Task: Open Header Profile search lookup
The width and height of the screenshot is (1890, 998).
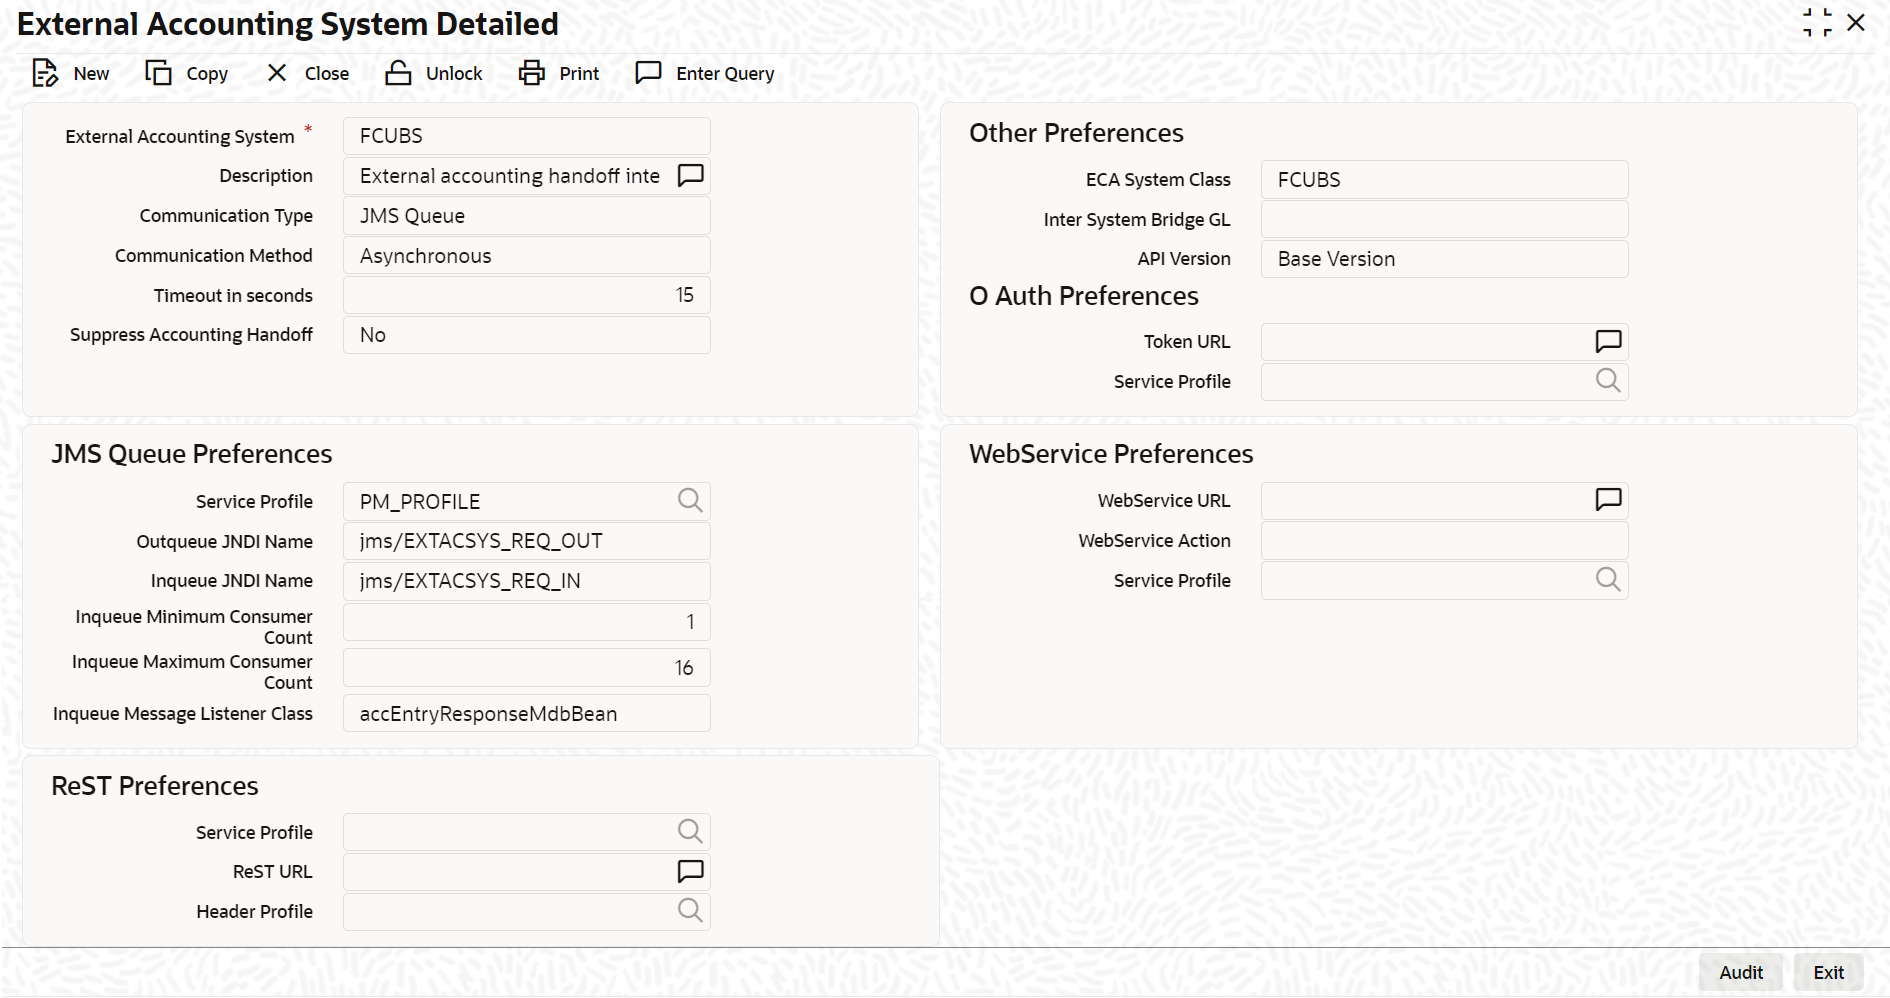Action: click(690, 910)
